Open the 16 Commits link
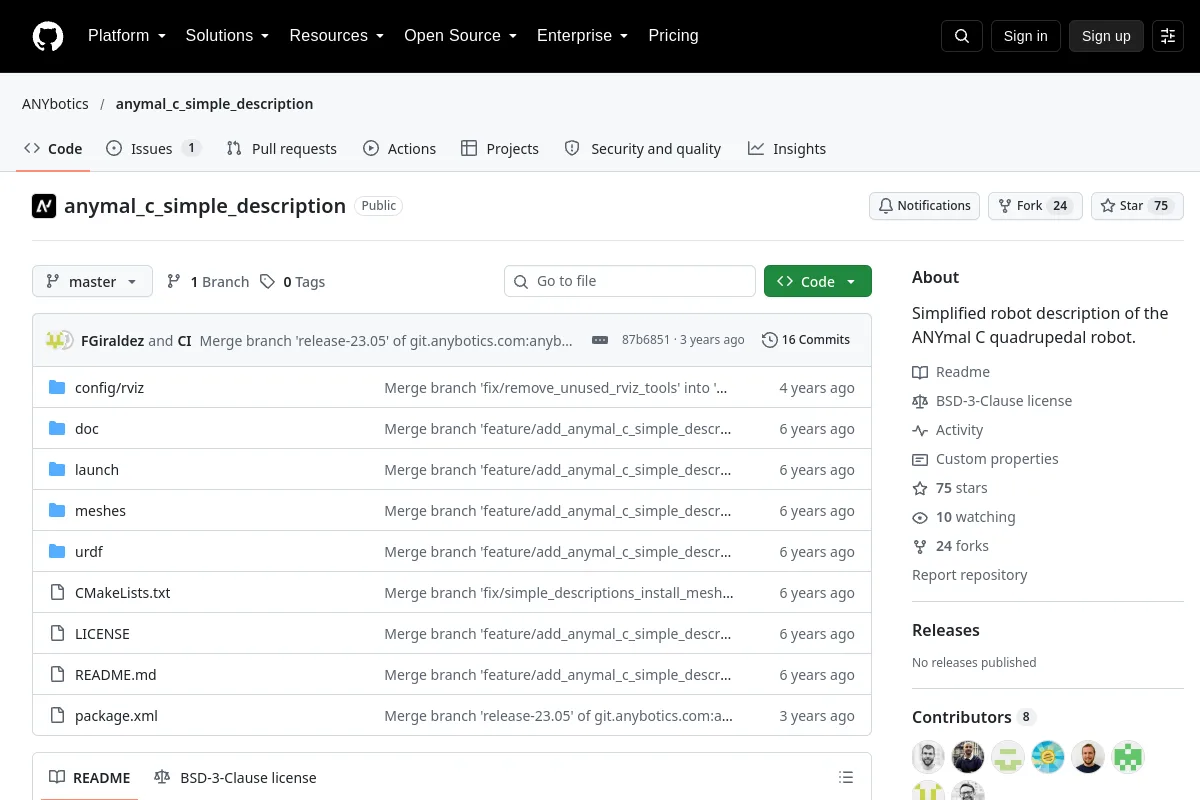The height and width of the screenshot is (800, 1200). (x=806, y=340)
